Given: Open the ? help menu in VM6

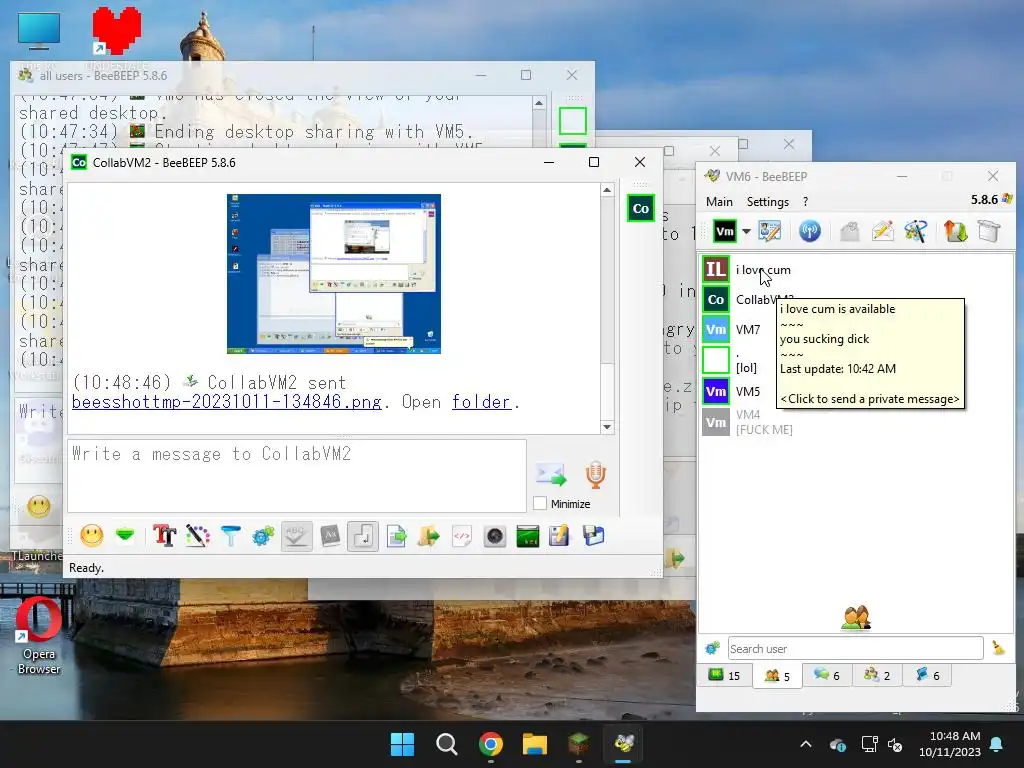Looking at the screenshot, I should [x=805, y=202].
